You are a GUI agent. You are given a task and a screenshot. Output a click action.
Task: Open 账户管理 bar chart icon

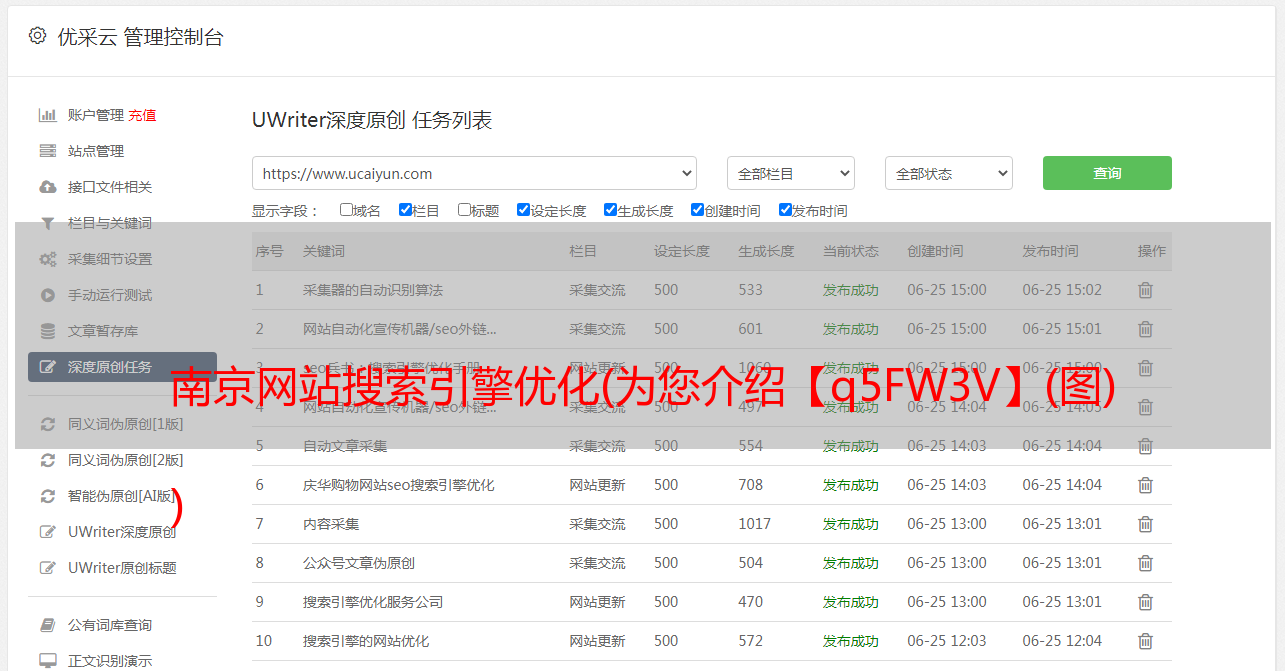click(47, 115)
